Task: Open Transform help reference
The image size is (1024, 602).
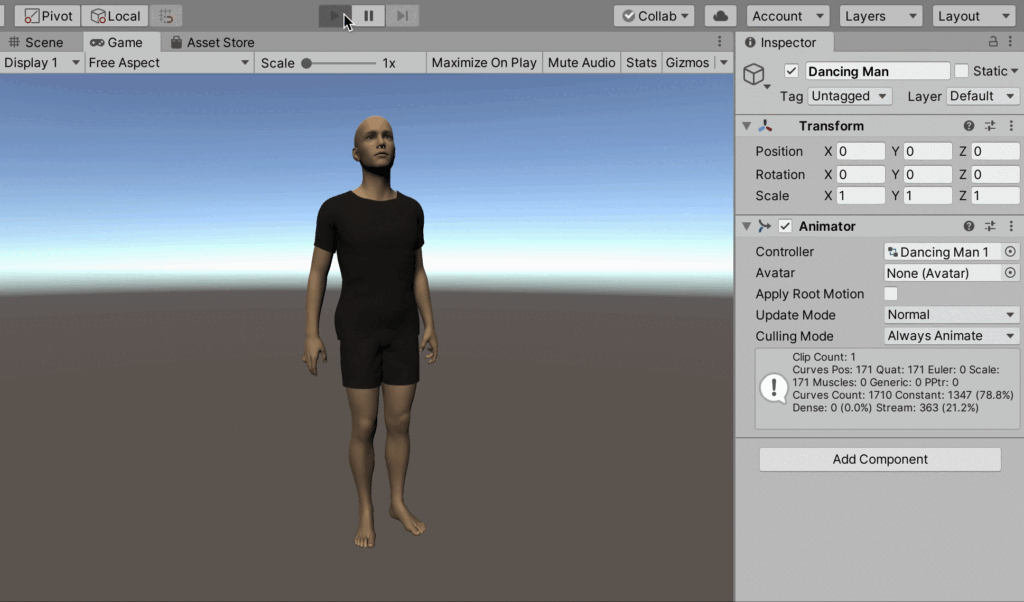Action: (x=969, y=125)
